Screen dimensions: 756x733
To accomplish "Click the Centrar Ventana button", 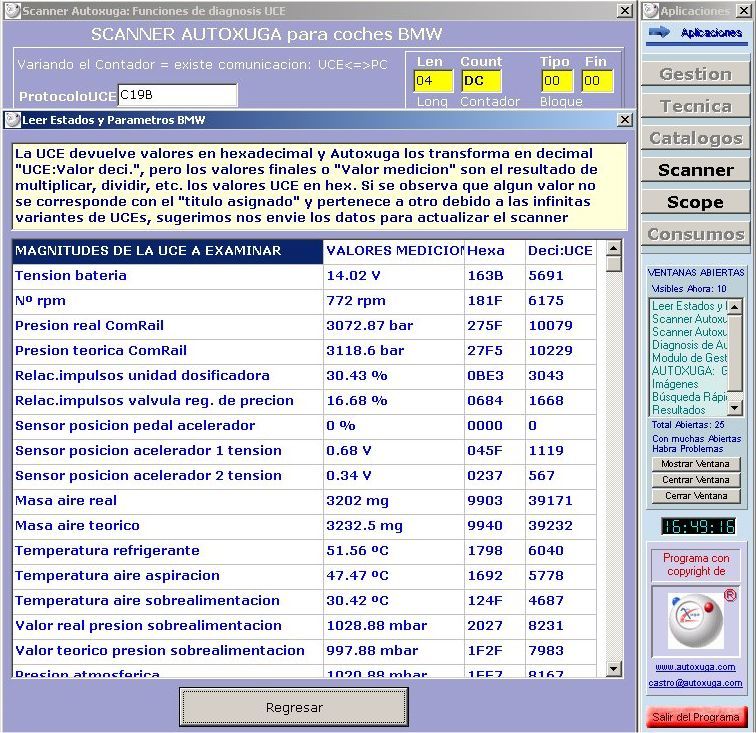I will click(x=696, y=480).
